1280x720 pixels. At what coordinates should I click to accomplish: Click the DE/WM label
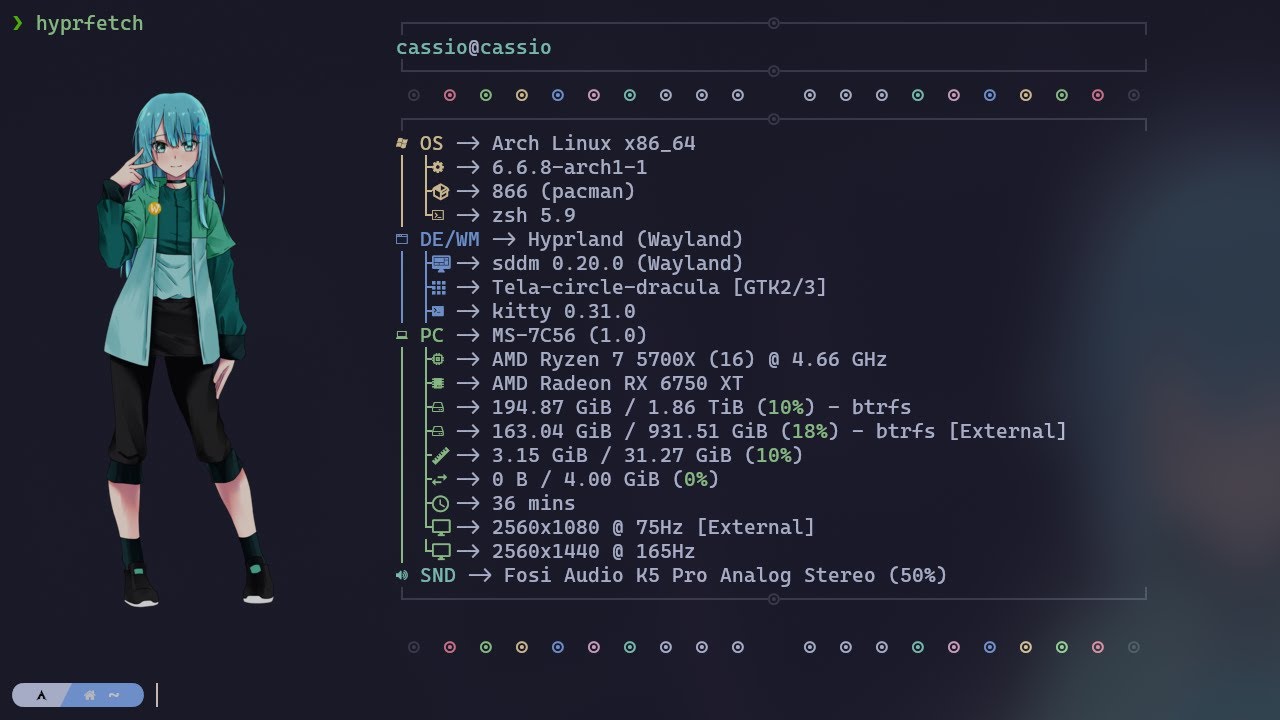pyautogui.click(x=450, y=239)
